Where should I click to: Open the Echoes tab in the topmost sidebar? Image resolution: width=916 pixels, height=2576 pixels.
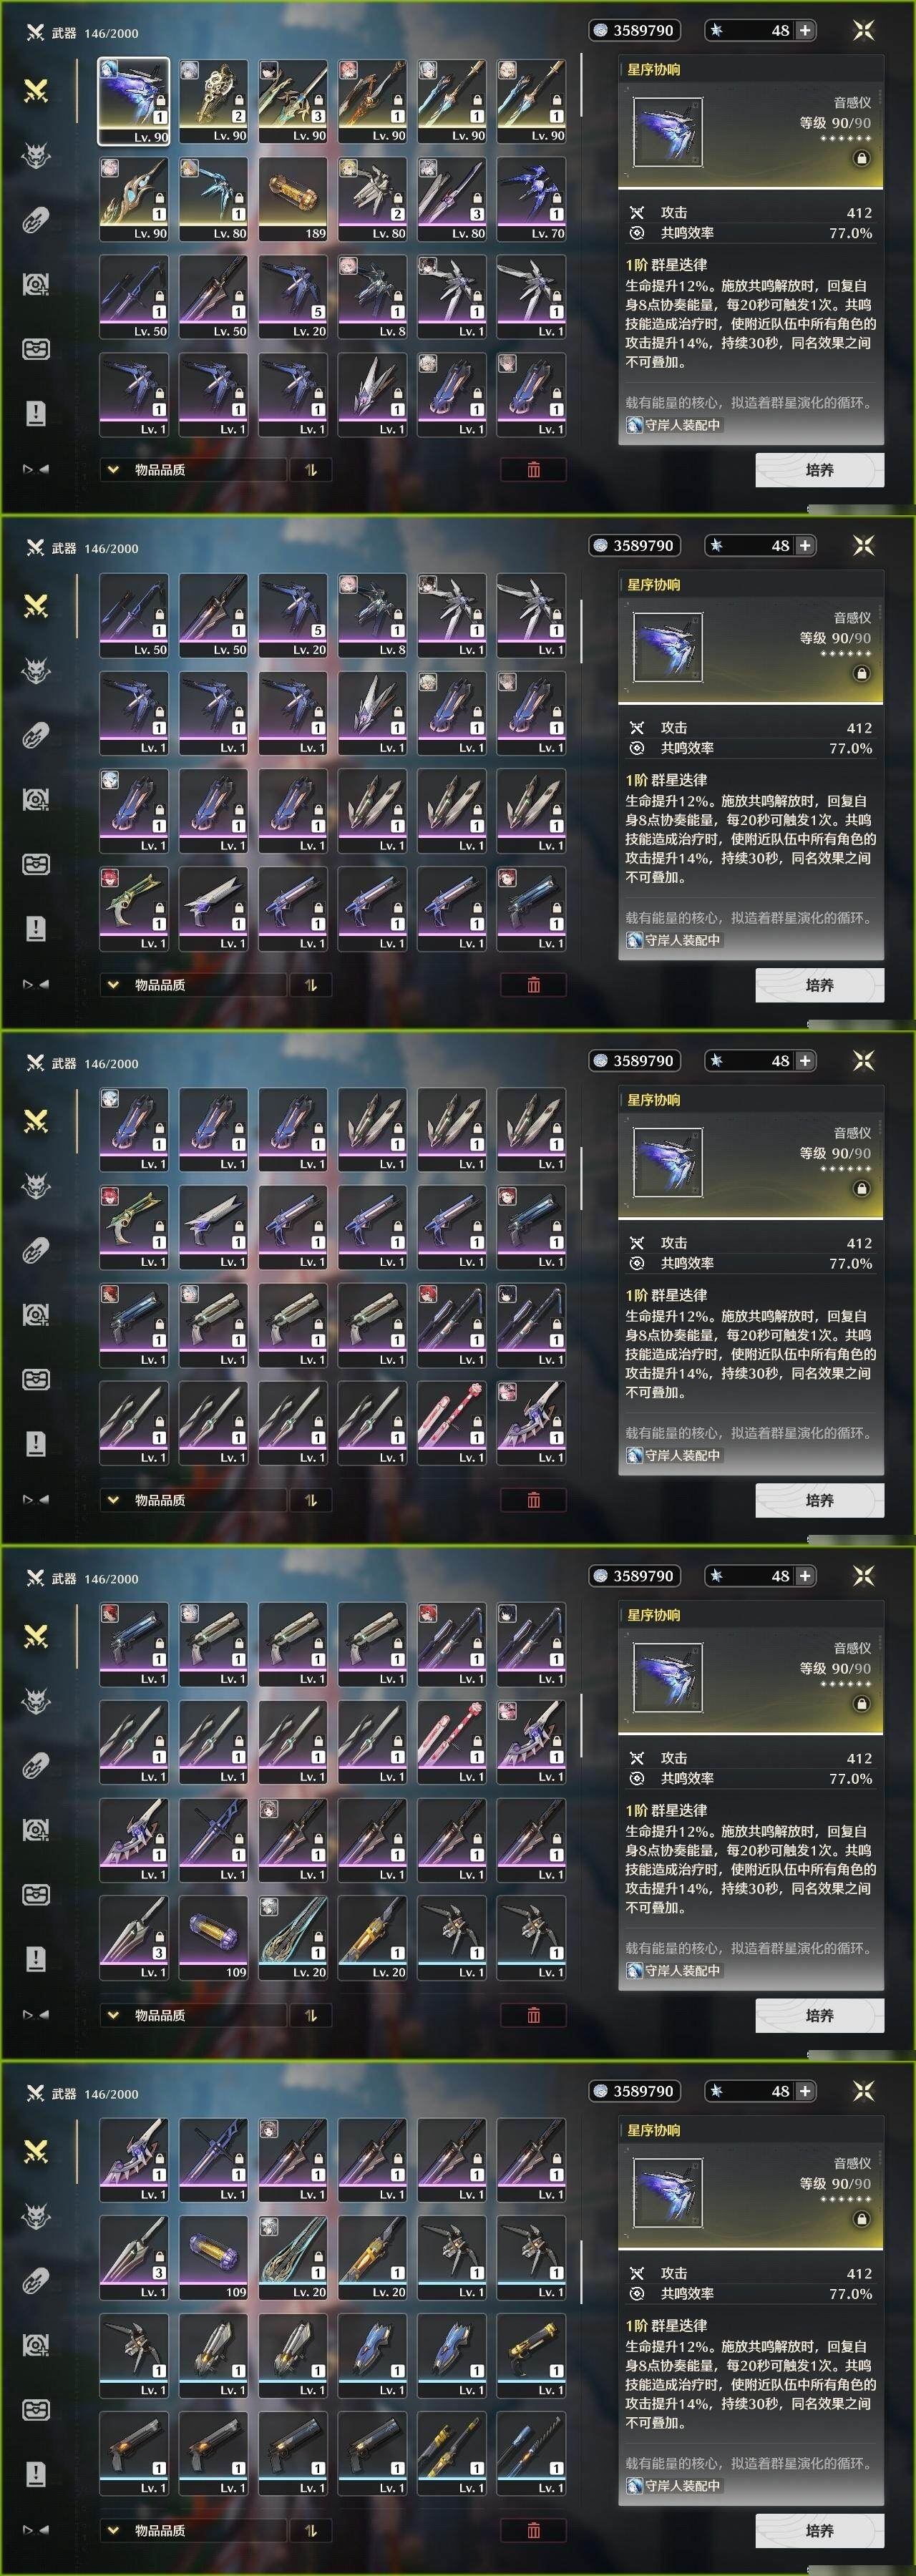click(x=36, y=156)
